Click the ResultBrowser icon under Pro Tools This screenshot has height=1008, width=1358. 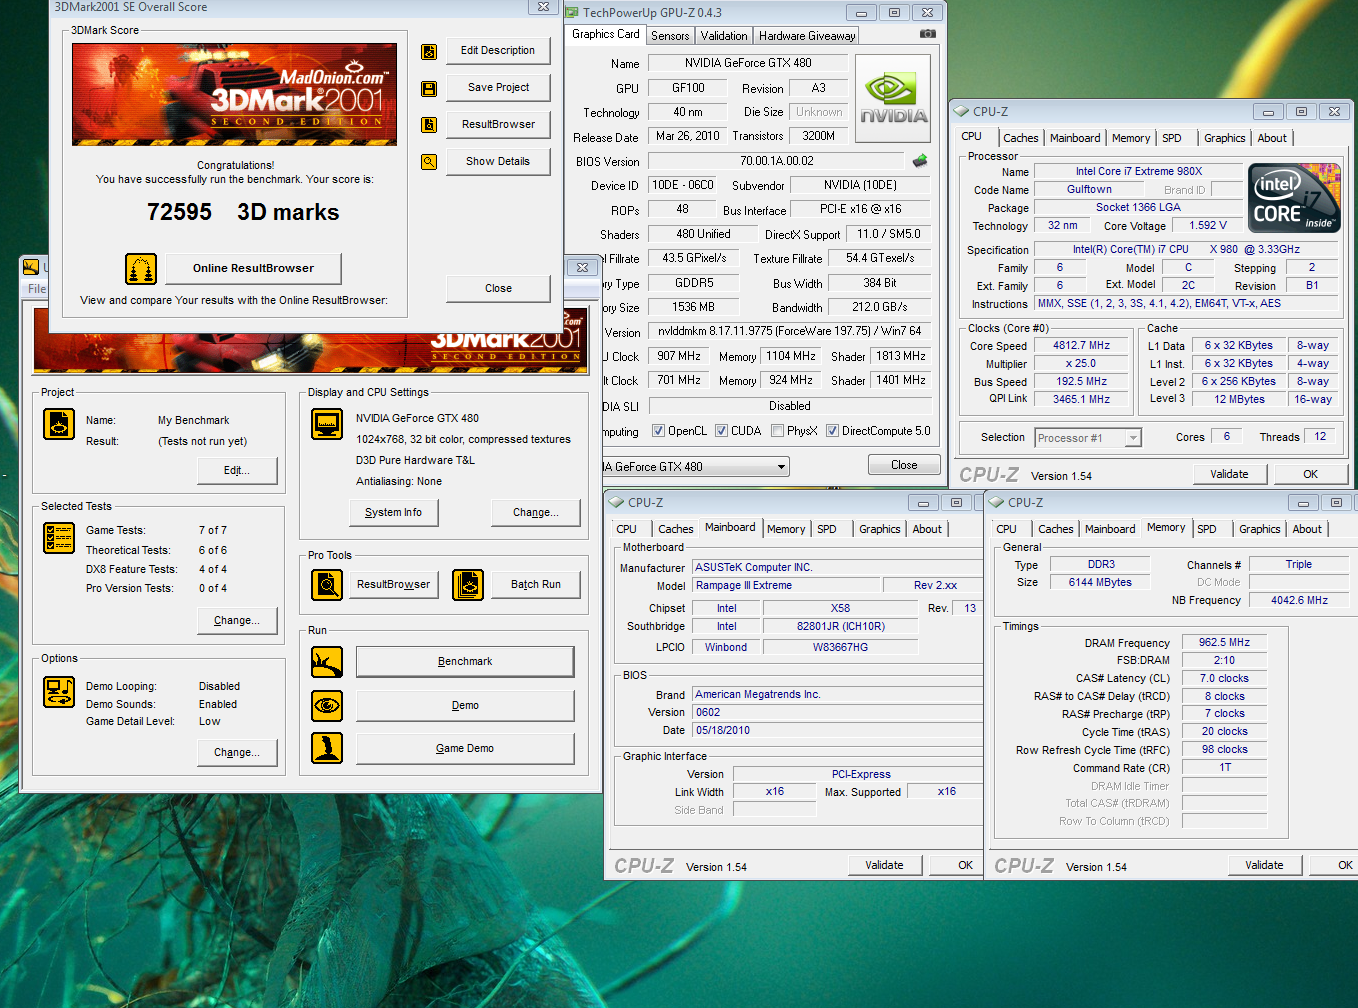(327, 584)
